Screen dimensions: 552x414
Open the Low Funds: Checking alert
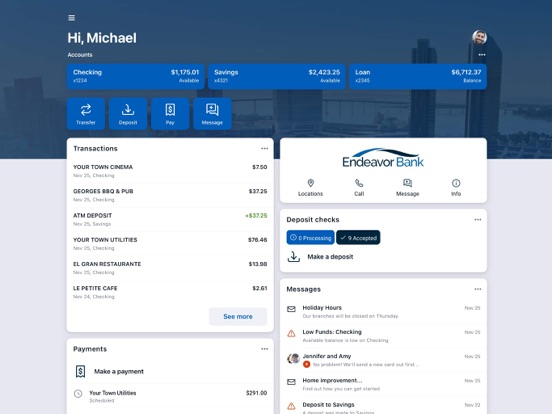point(383,336)
